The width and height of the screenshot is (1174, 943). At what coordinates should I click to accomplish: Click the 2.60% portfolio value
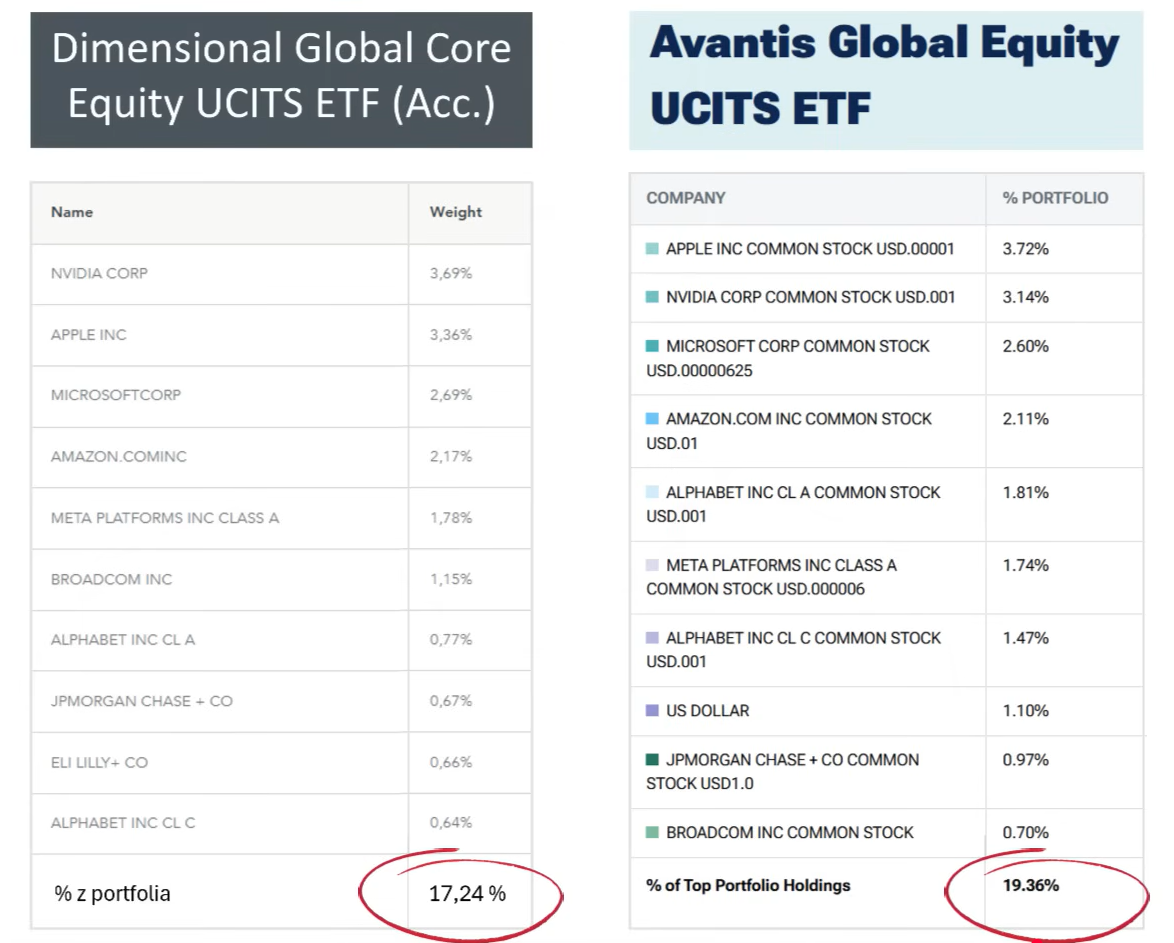point(1026,346)
